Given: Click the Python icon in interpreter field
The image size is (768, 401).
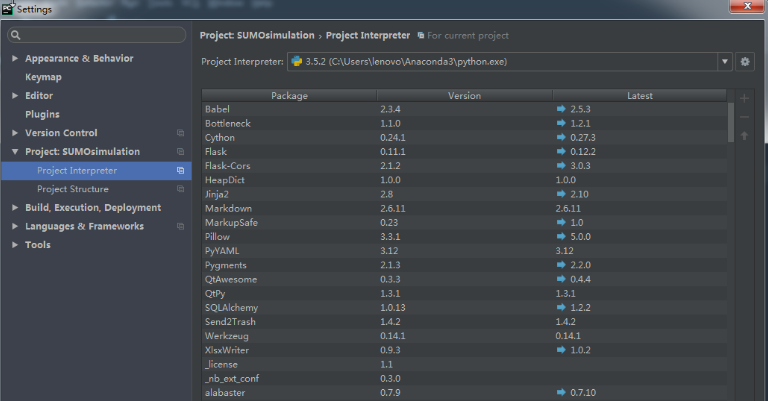Looking at the screenshot, I should coord(297,61).
